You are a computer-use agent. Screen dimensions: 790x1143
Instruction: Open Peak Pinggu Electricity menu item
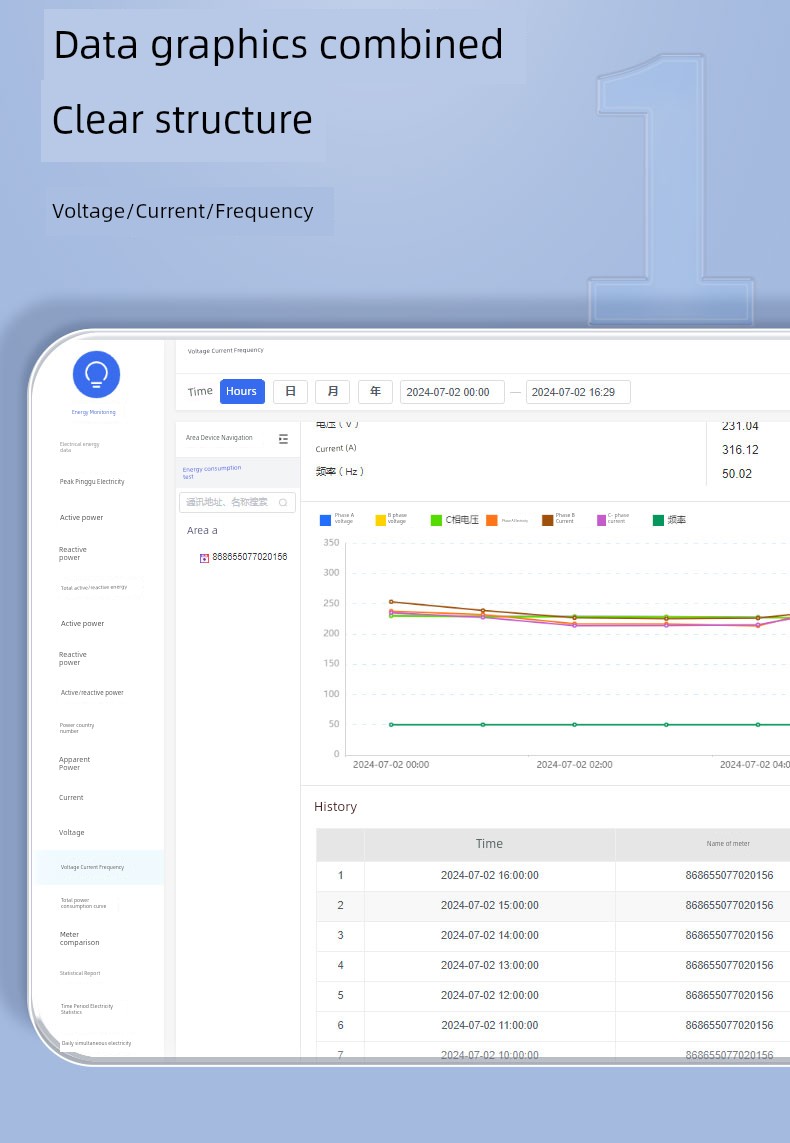[92, 482]
